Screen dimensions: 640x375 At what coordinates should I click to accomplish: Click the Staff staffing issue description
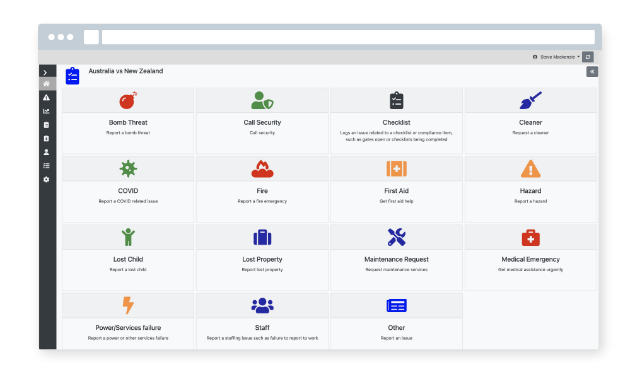pyautogui.click(x=262, y=338)
